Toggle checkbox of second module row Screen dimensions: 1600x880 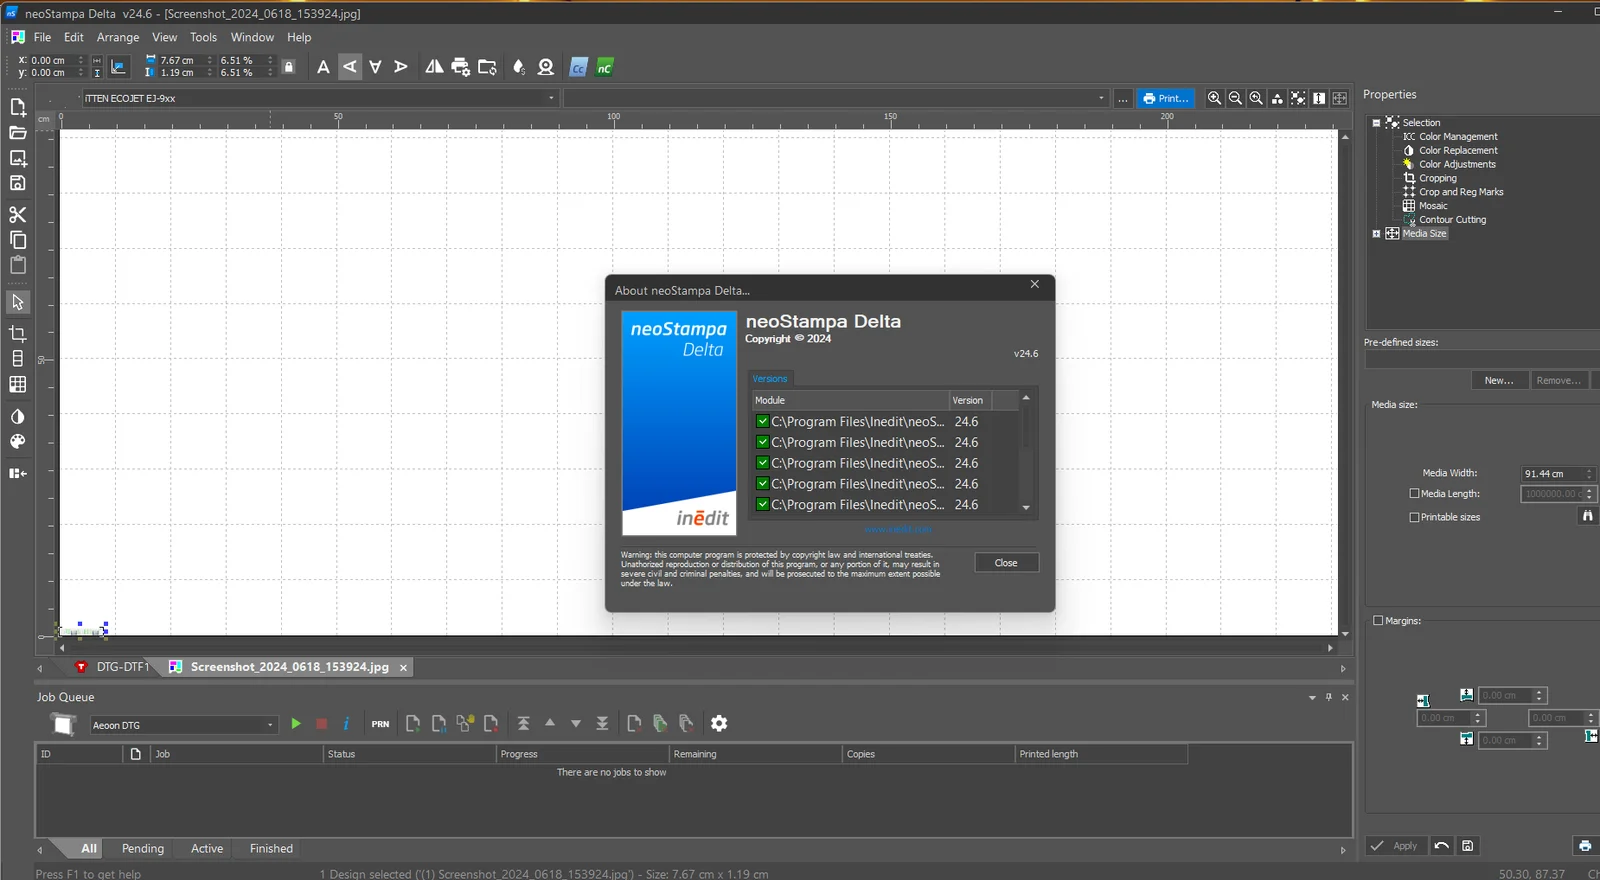point(762,443)
